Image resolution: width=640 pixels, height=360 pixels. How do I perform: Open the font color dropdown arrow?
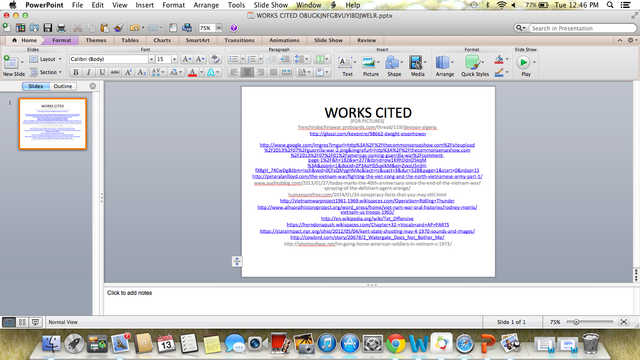201,72
